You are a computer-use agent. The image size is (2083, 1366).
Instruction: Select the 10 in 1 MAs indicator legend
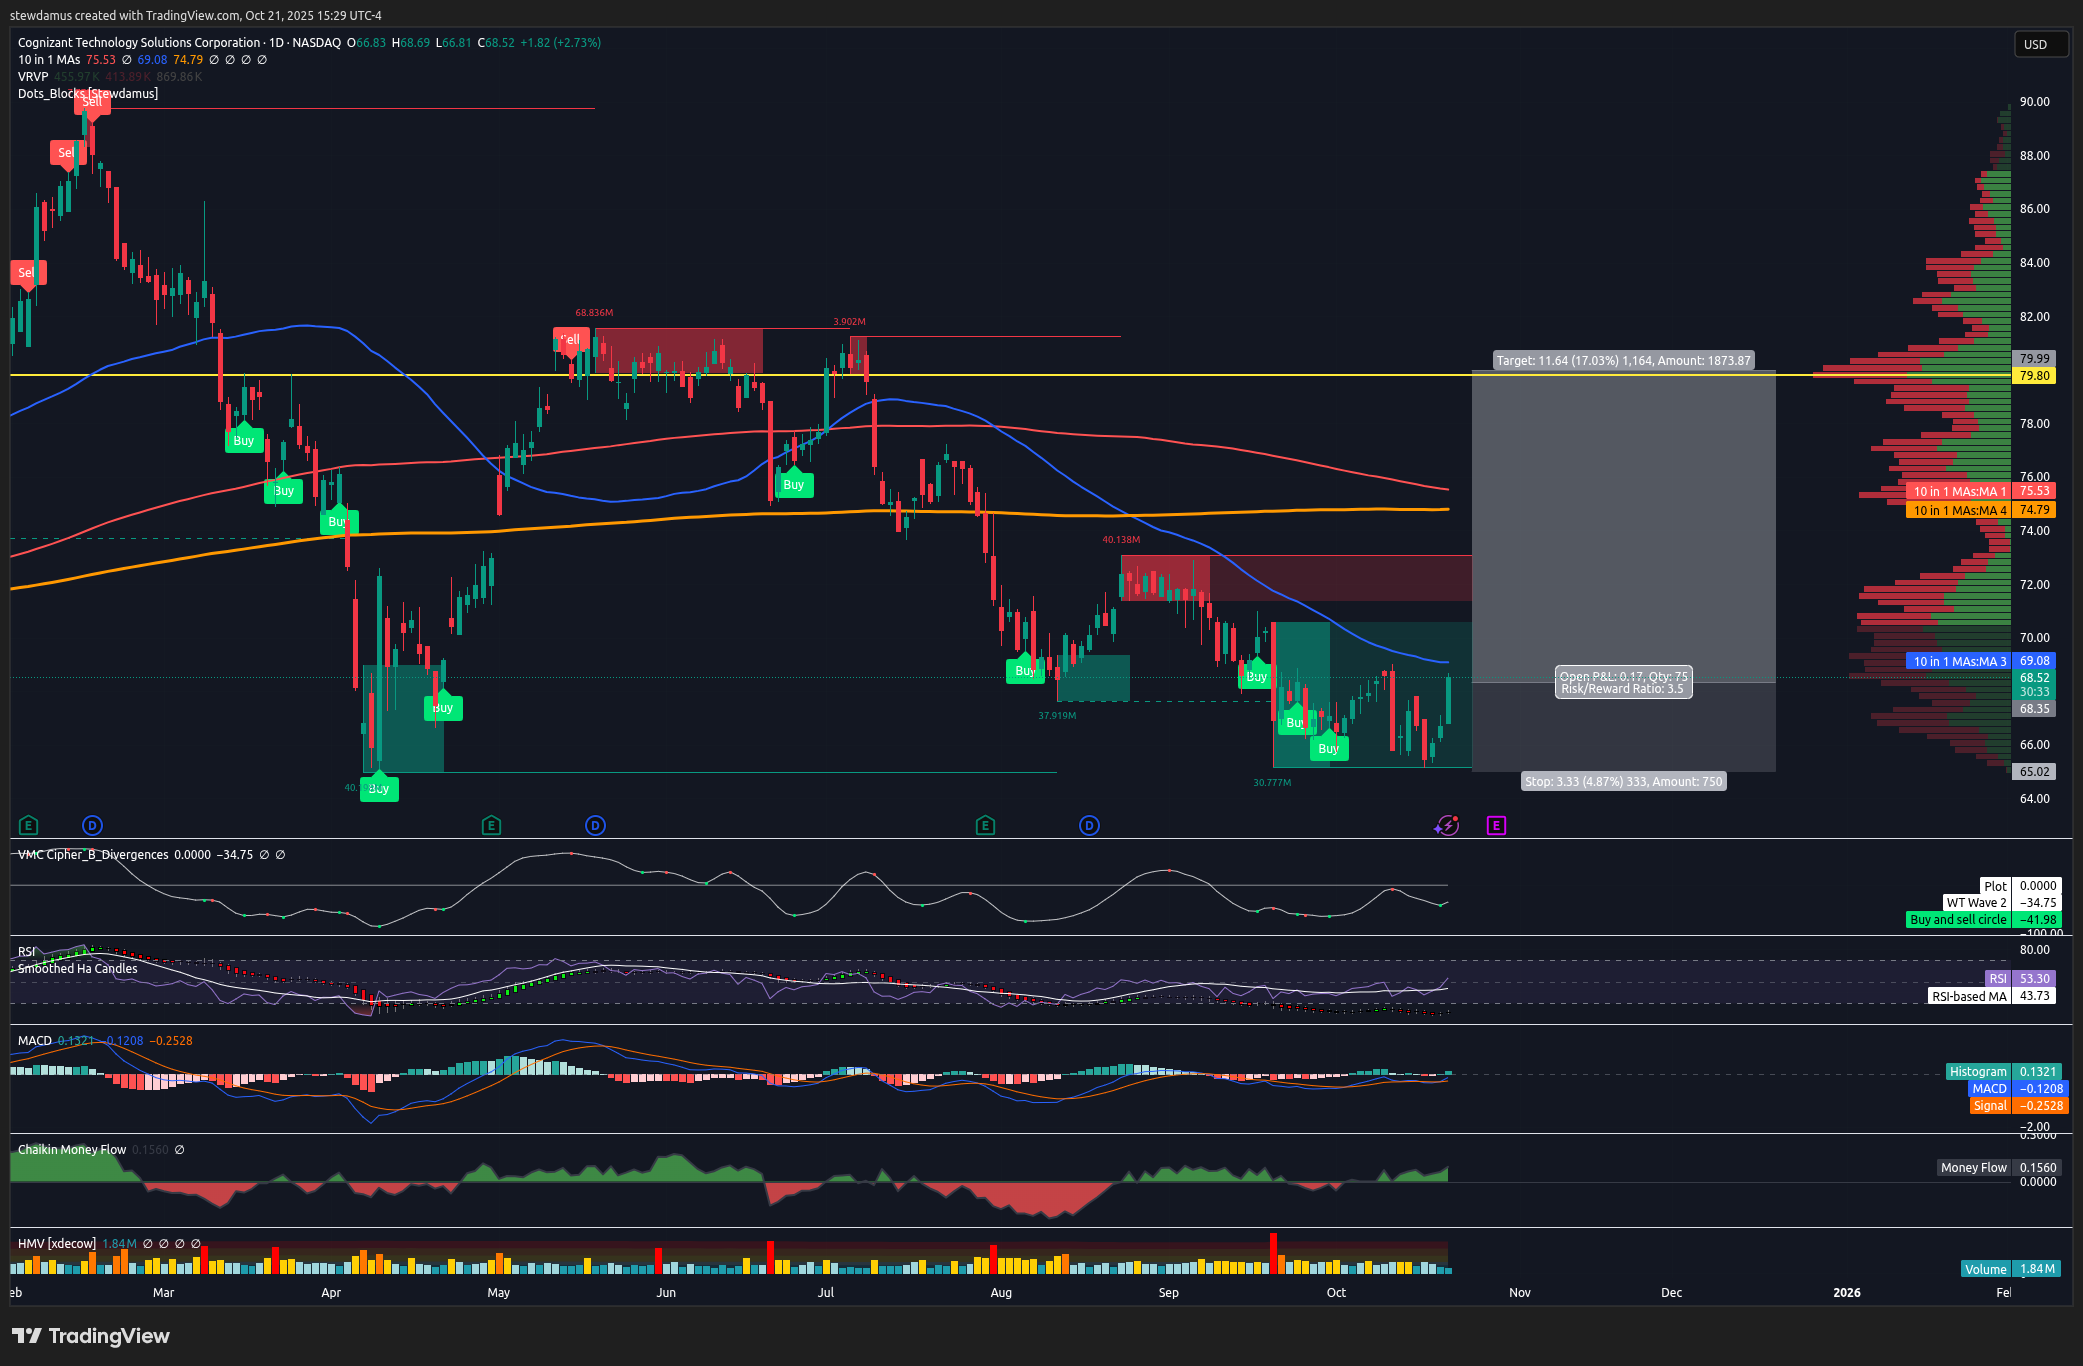(49, 60)
